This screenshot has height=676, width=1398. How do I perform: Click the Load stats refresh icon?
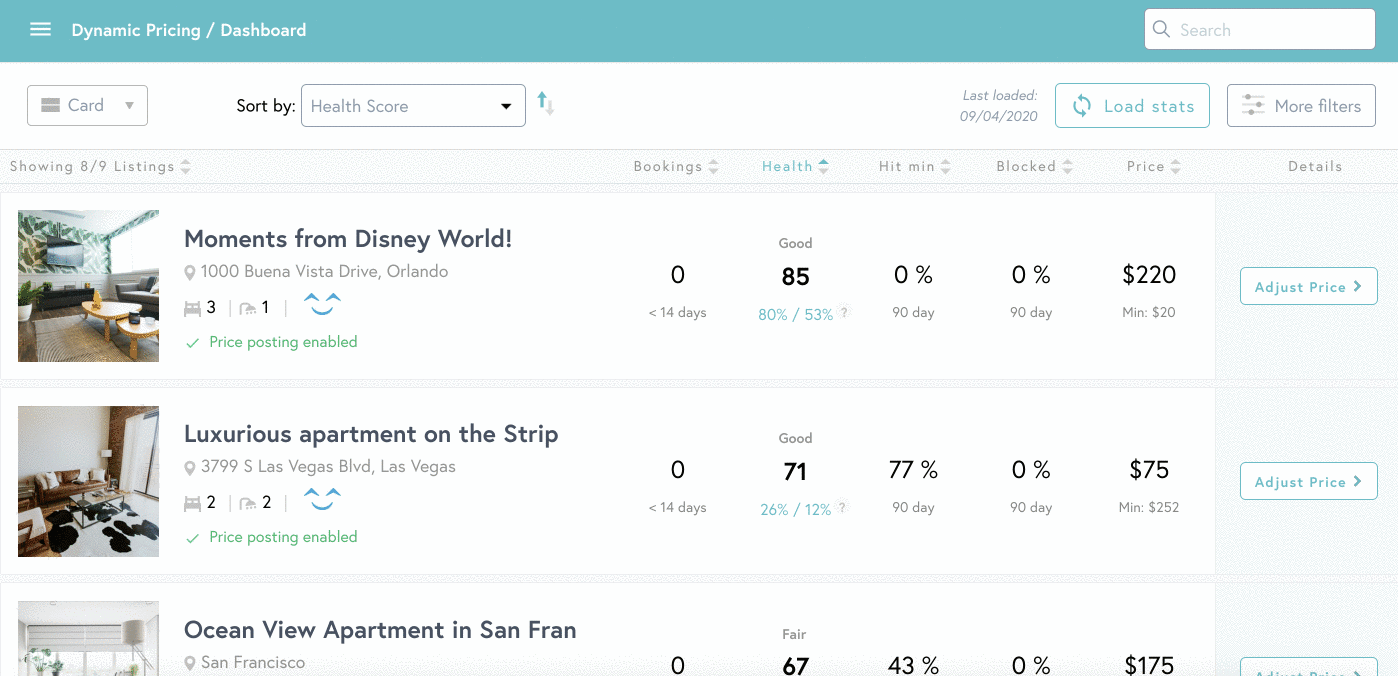click(x=1082, y=106)
